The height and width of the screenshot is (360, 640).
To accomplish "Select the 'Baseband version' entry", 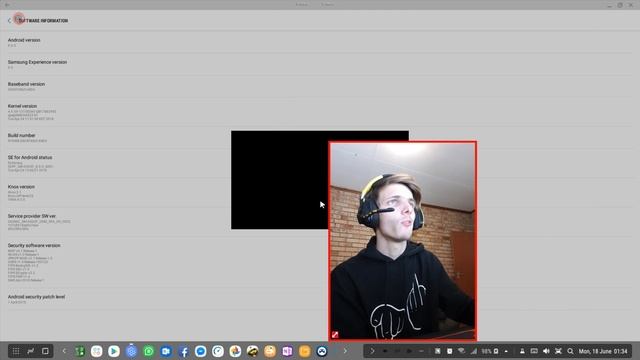I will pyautogui.click(x=320, y=86).
